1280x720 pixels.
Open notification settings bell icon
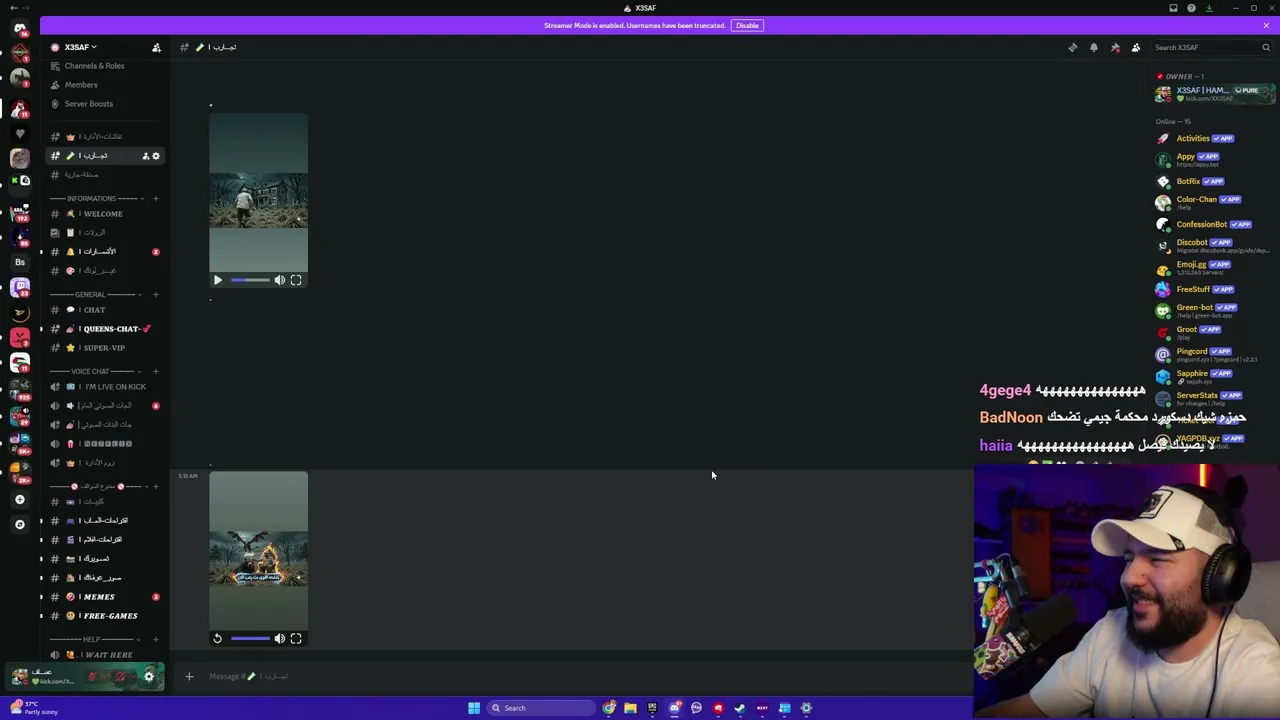click(x=1094, y=47)
